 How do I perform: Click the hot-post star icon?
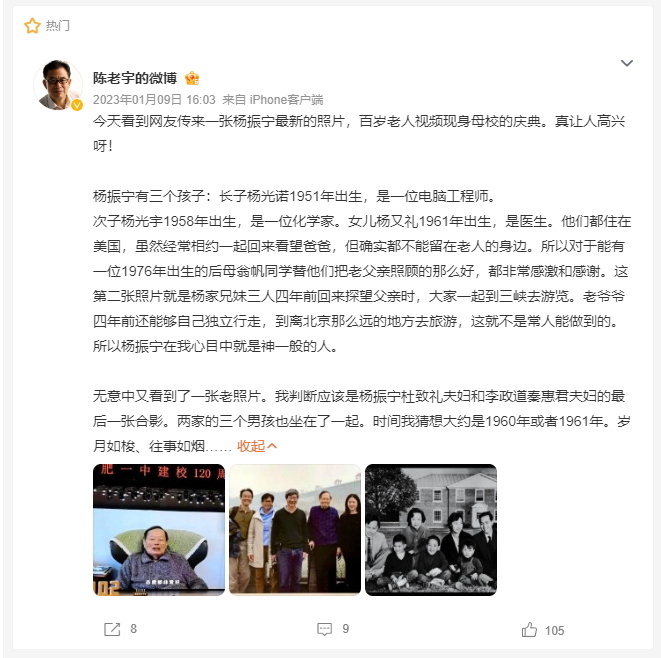pos(32,26)
